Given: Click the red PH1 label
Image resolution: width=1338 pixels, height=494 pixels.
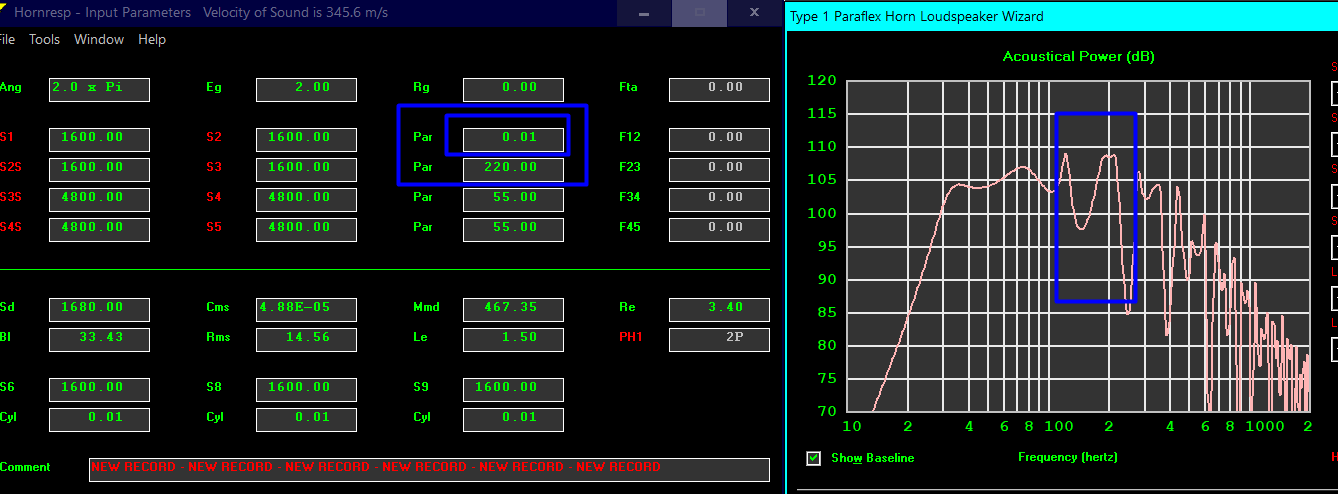Looking at the screenshot, I should pos(630,337).
